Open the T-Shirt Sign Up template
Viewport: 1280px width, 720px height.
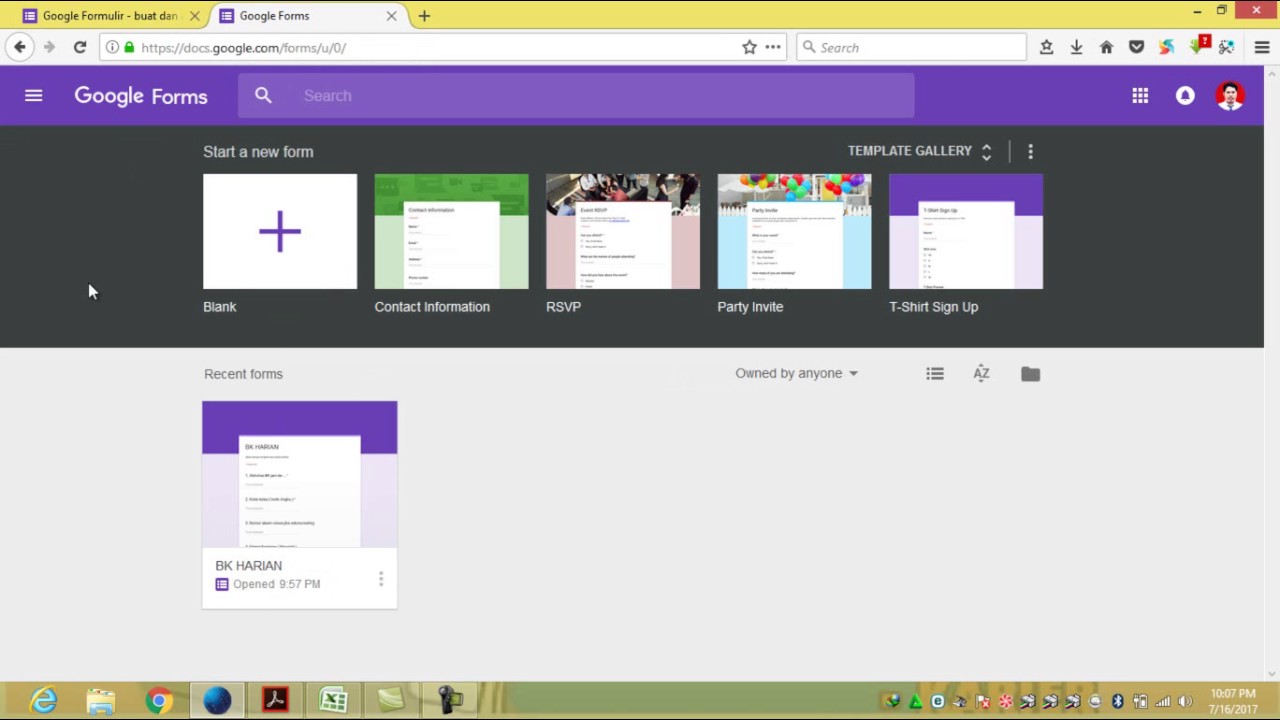pos(966,231)
